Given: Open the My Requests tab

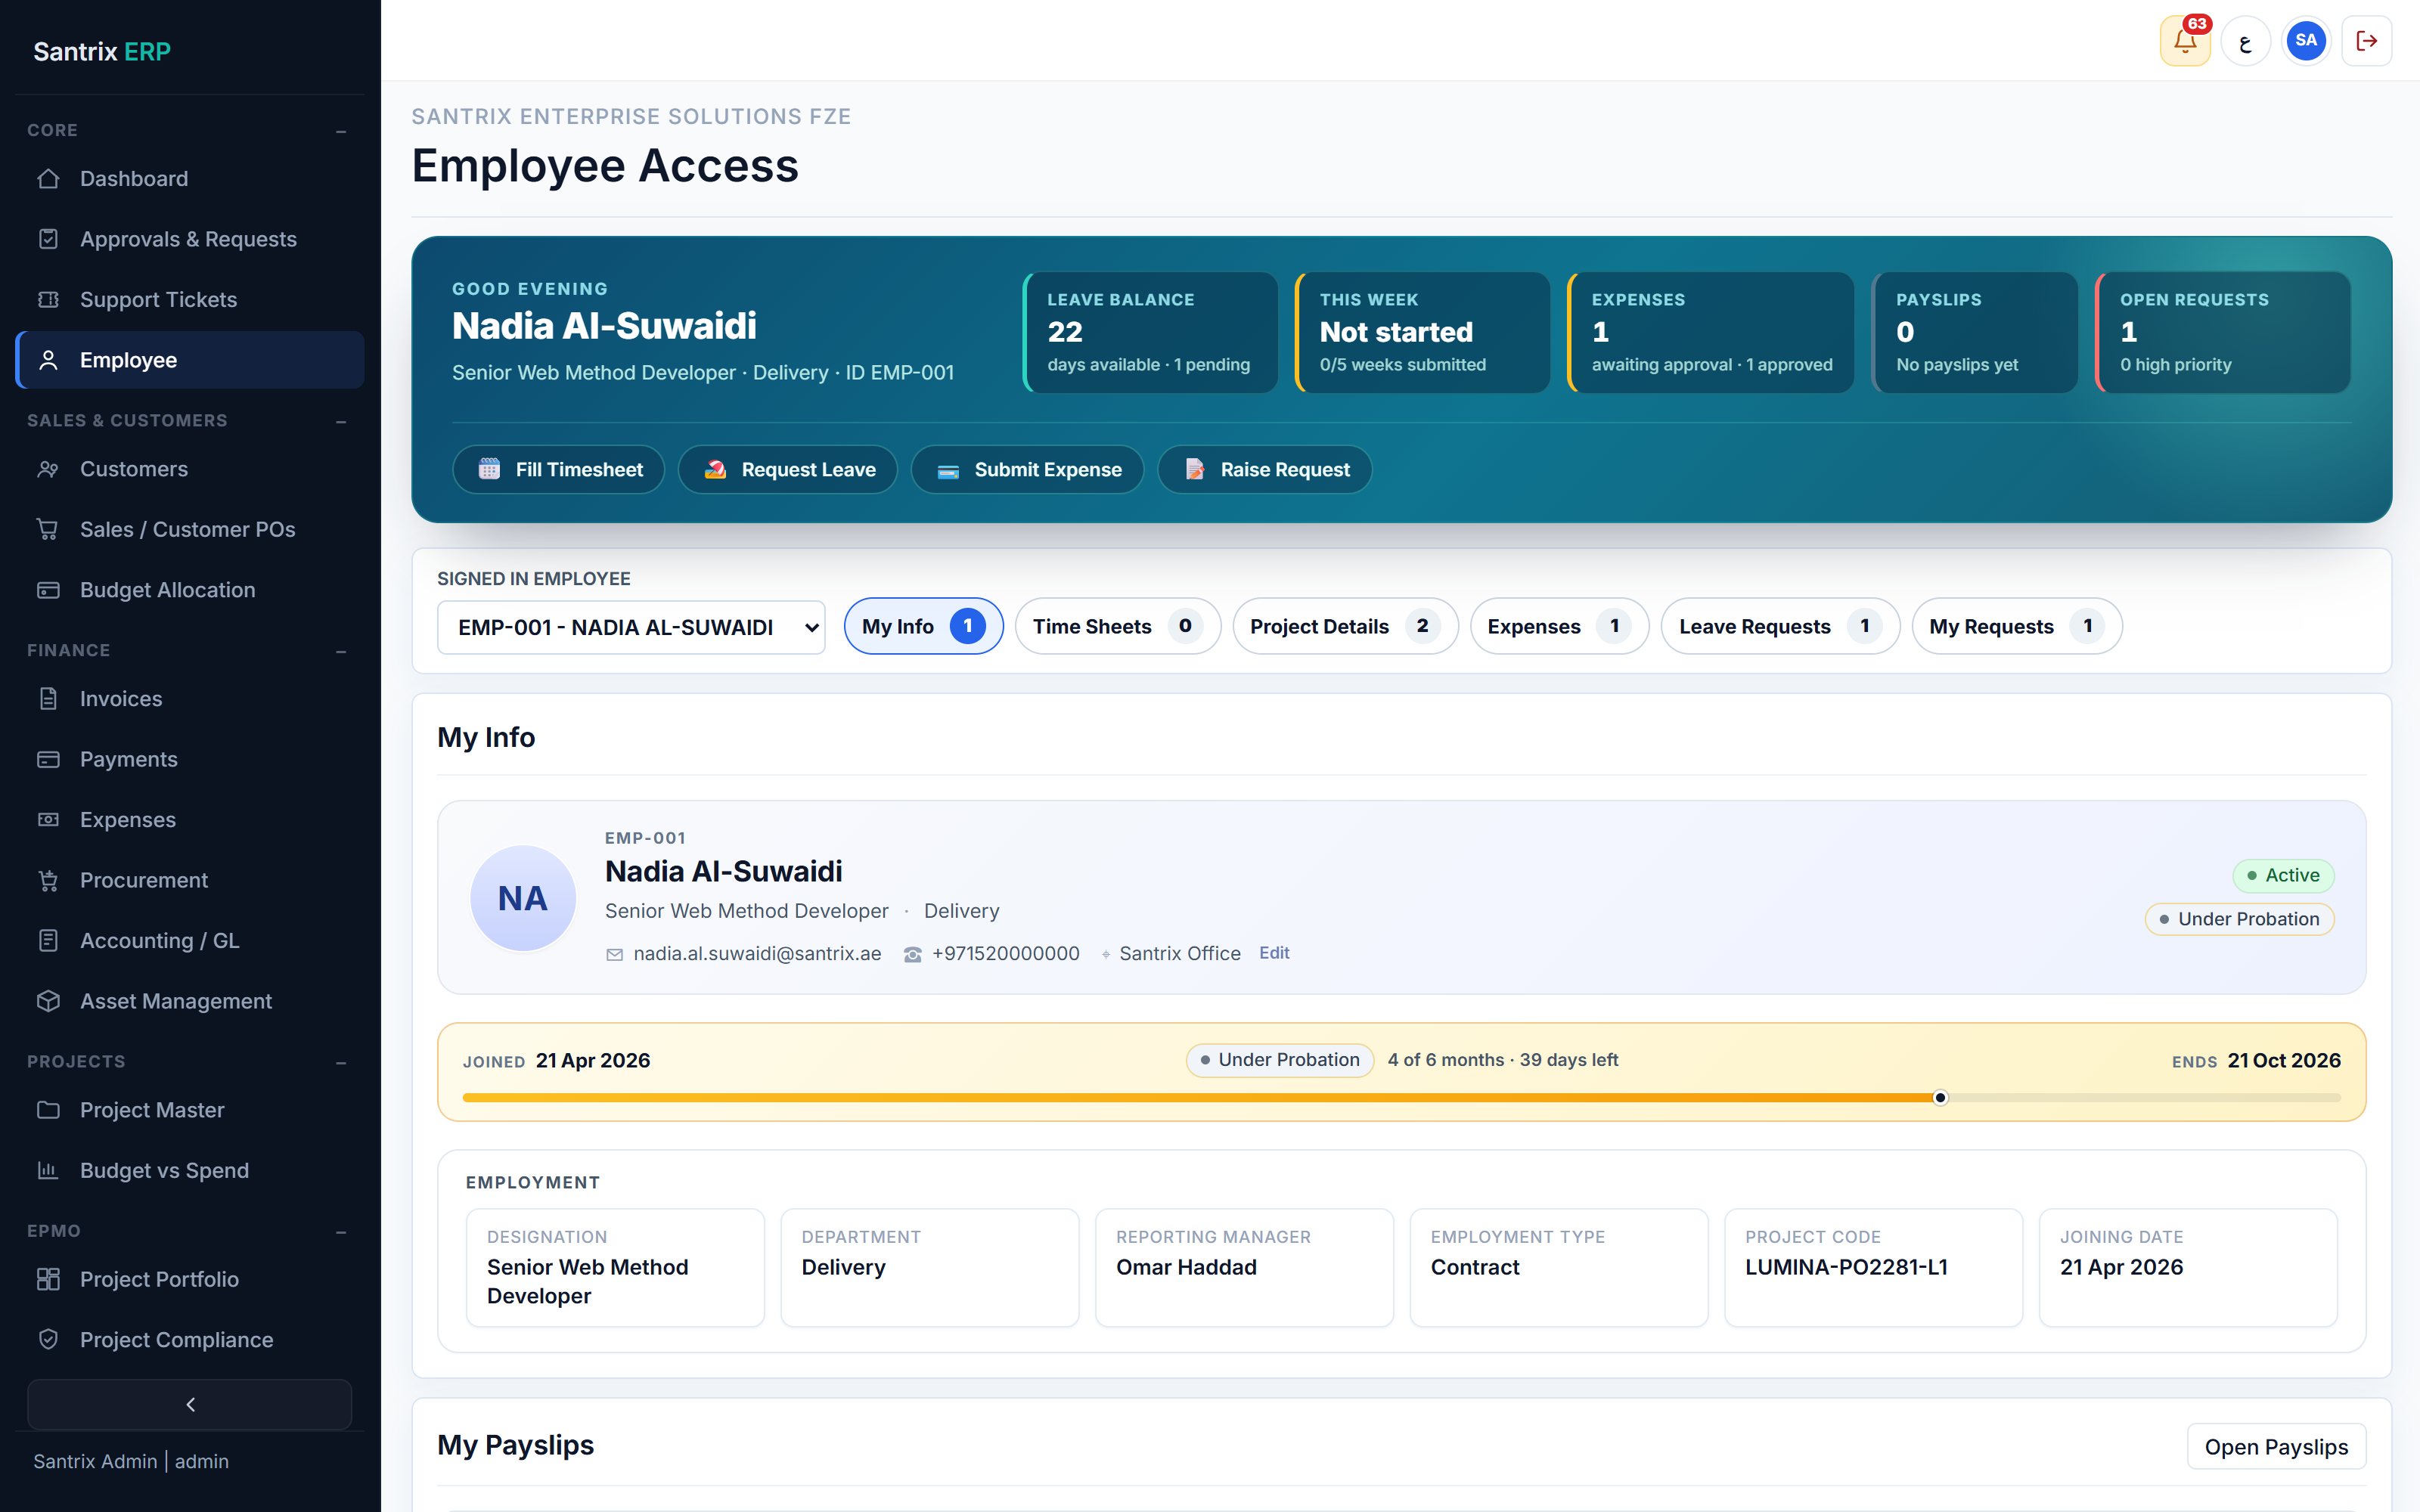Looking at the screenshot, I should point(2017,626).
